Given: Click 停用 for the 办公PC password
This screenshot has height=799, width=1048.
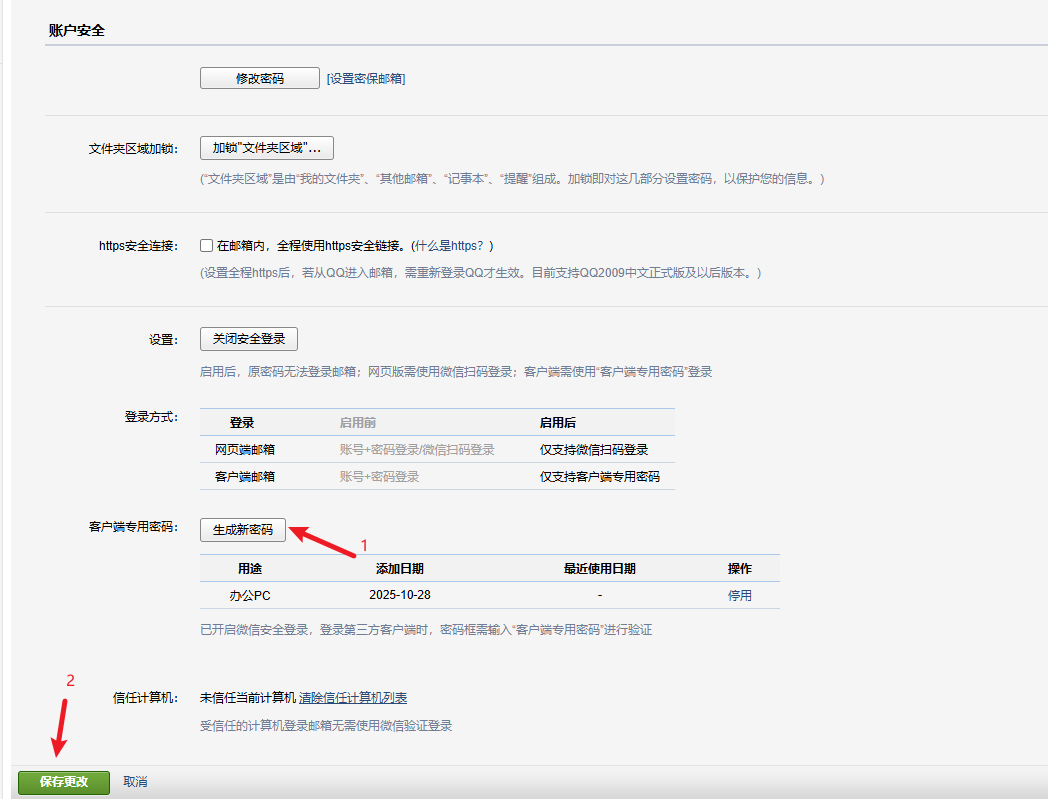Looking at the screenshot, I should [x=739, y=595].
